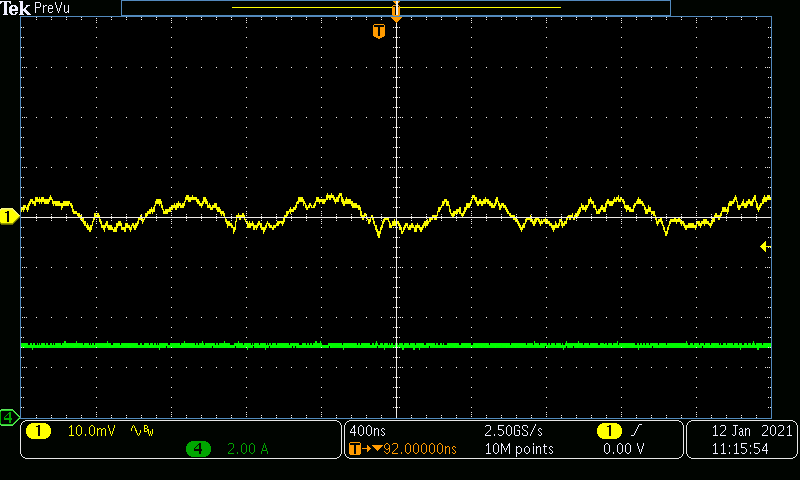Select the yellow channel 1 badge in readout
The width and height of the screenshot is (800, 480).
[x=38, y=431]
